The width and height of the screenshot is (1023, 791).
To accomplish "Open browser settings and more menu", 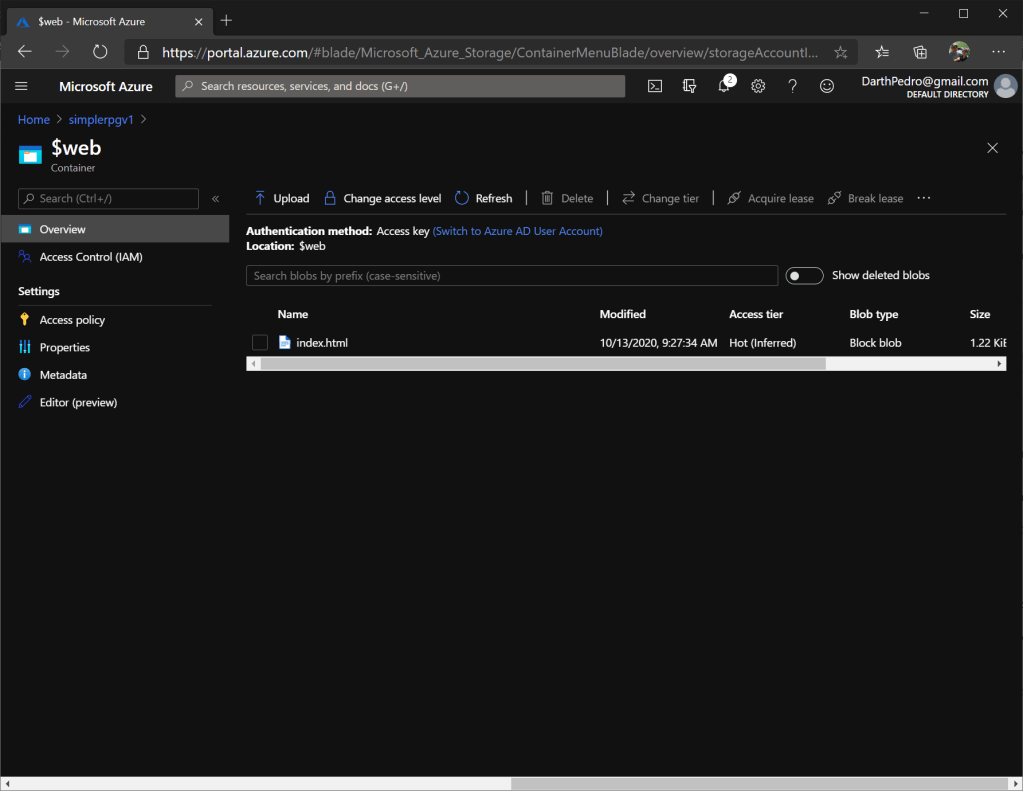I will [998, 52].
